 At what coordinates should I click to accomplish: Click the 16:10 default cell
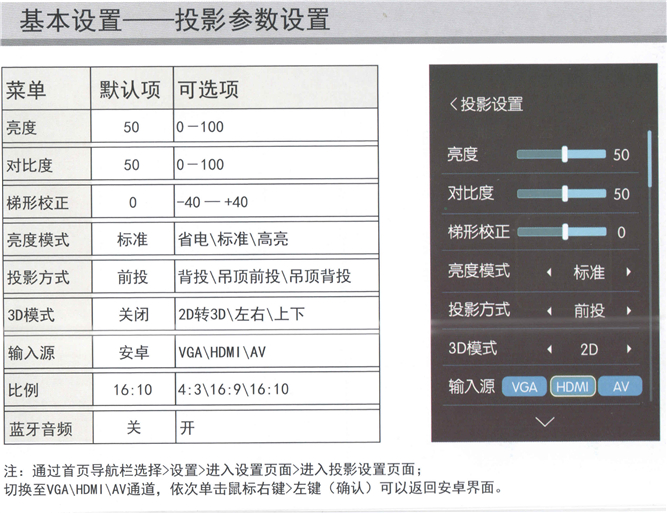coord(134,389)
